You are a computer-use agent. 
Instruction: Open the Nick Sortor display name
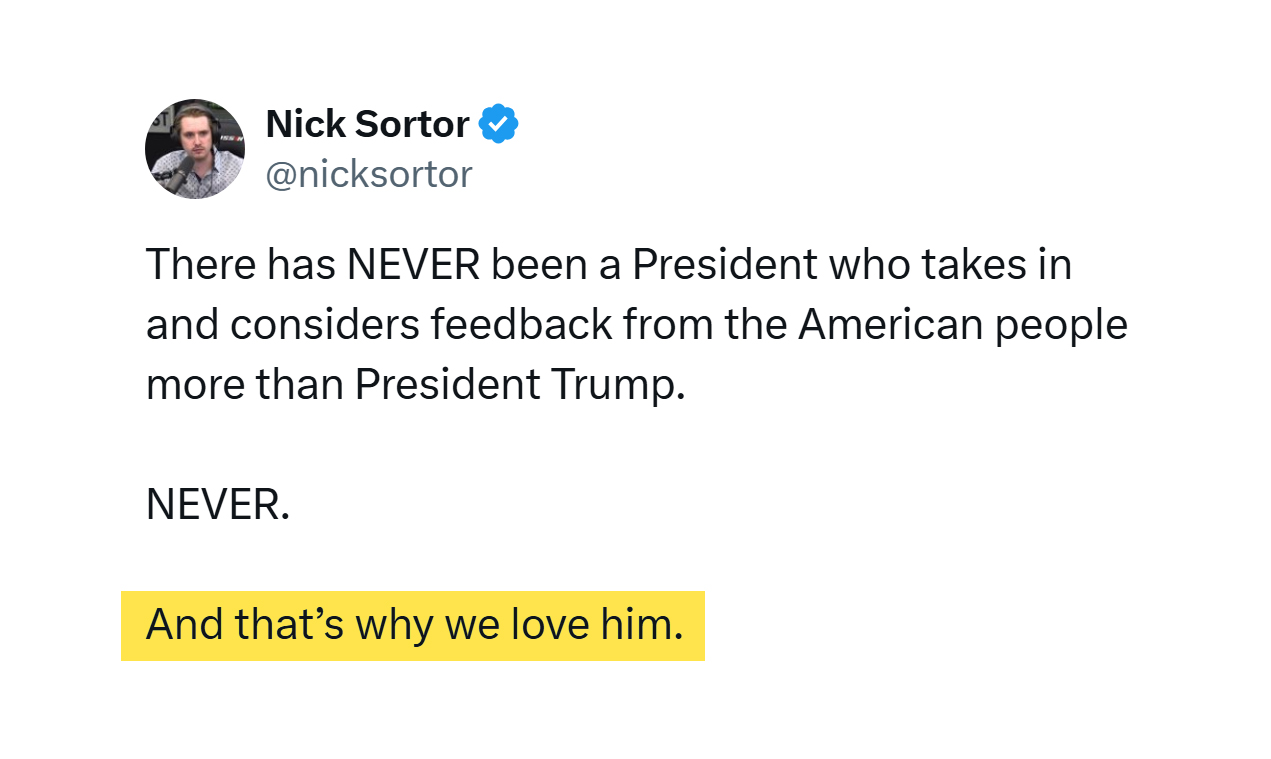[x=367, y=124]
